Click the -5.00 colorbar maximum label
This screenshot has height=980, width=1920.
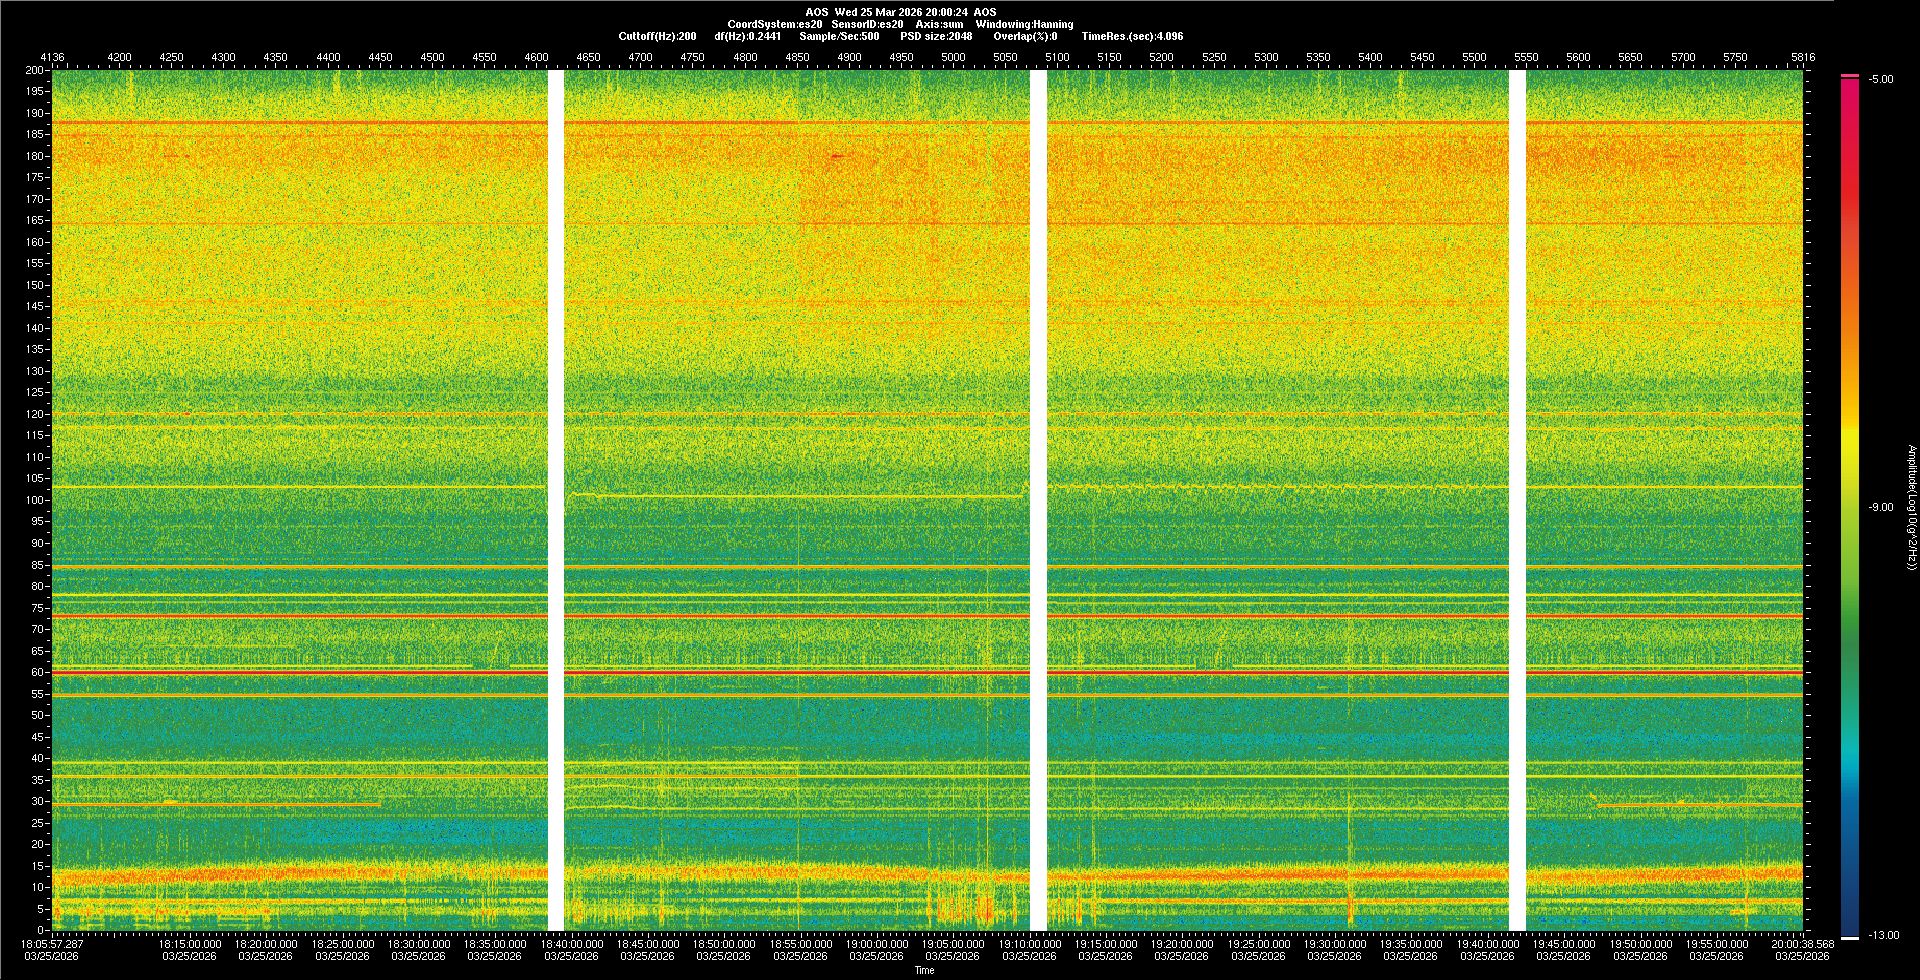pyautogui.click(x=1881, y=80)
